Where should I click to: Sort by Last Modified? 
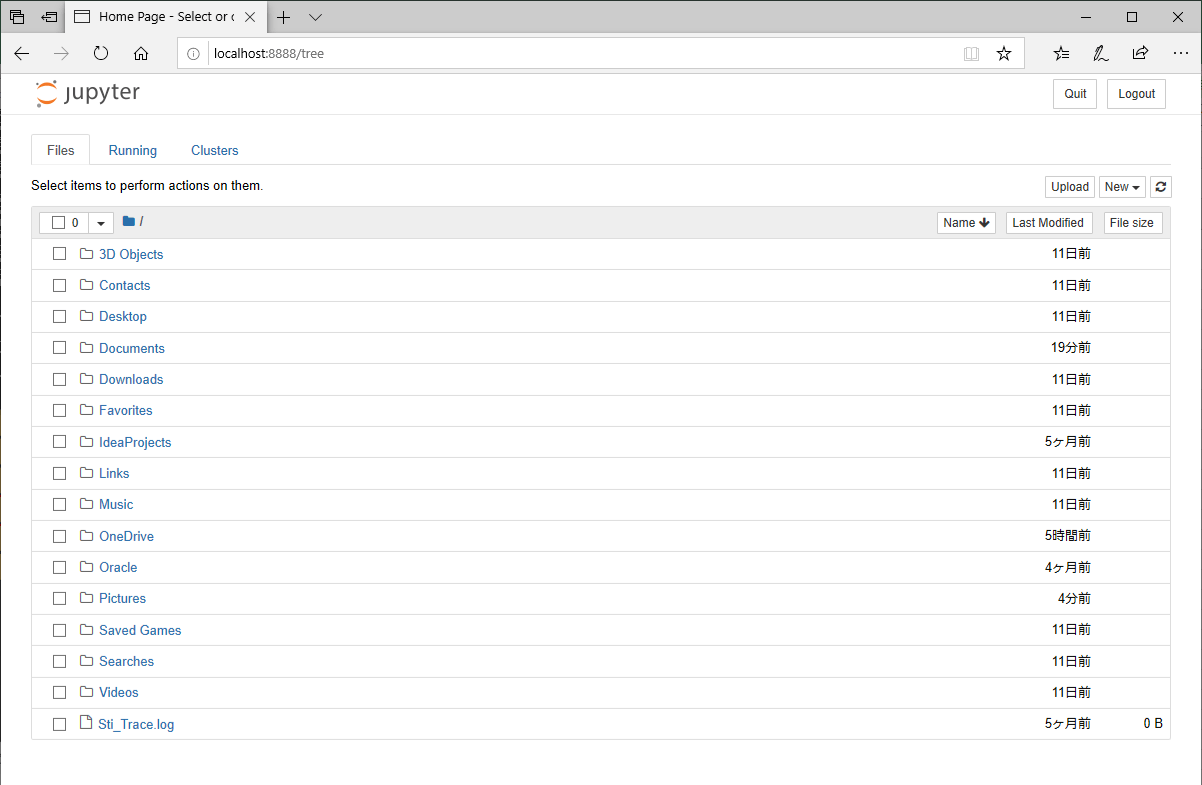pos(1049,223)
